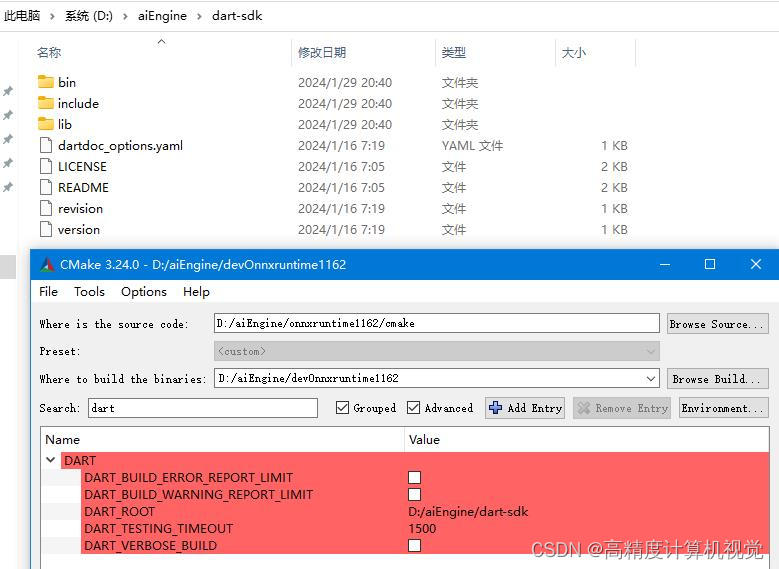Click the Search field containing dart

[x=203, y=408]
